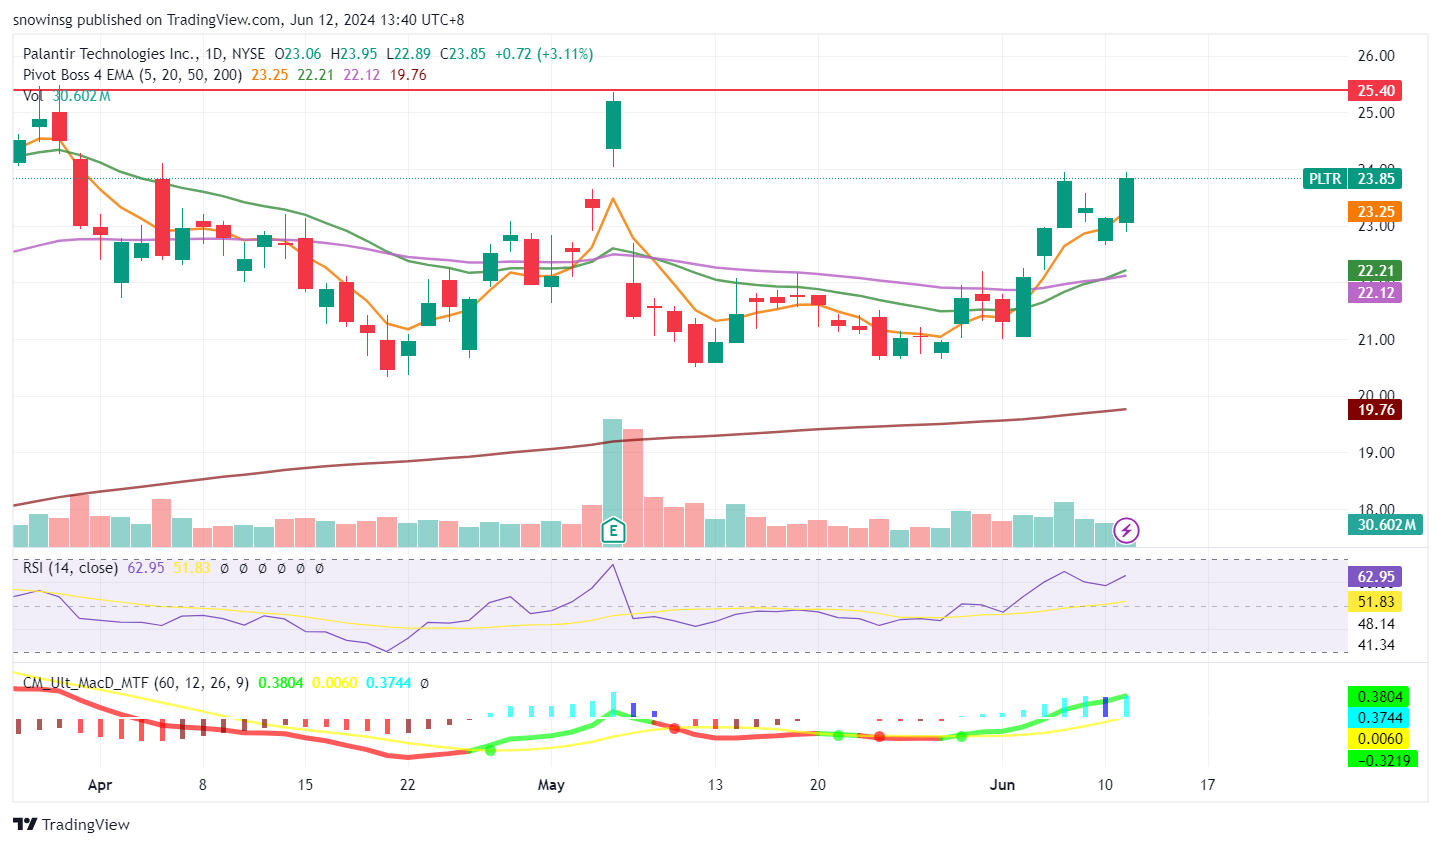Click the purple lightning bolt icon
The image size is (1441, 846).
1126,530
